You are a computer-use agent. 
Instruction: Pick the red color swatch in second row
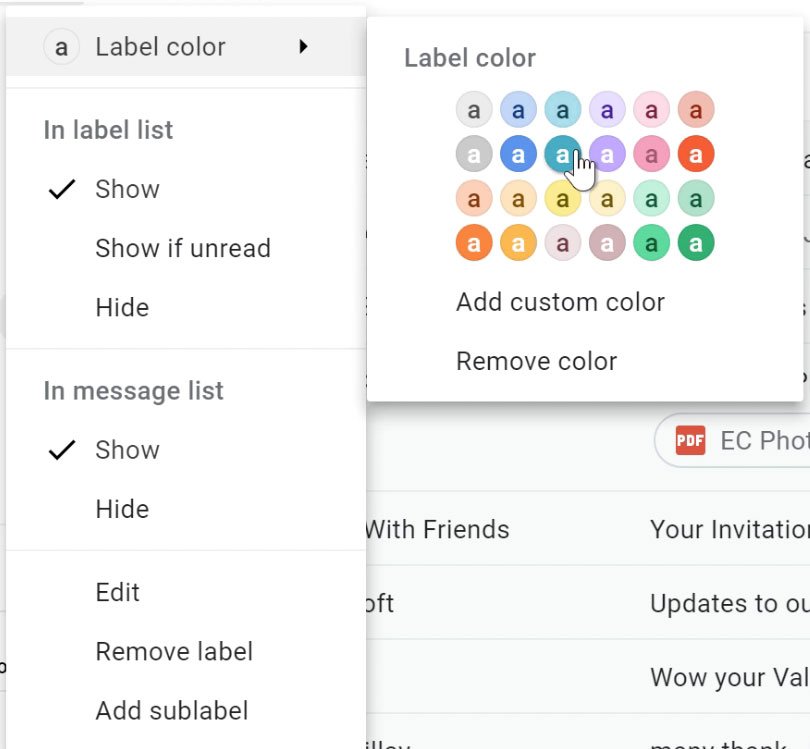[695, 153]
